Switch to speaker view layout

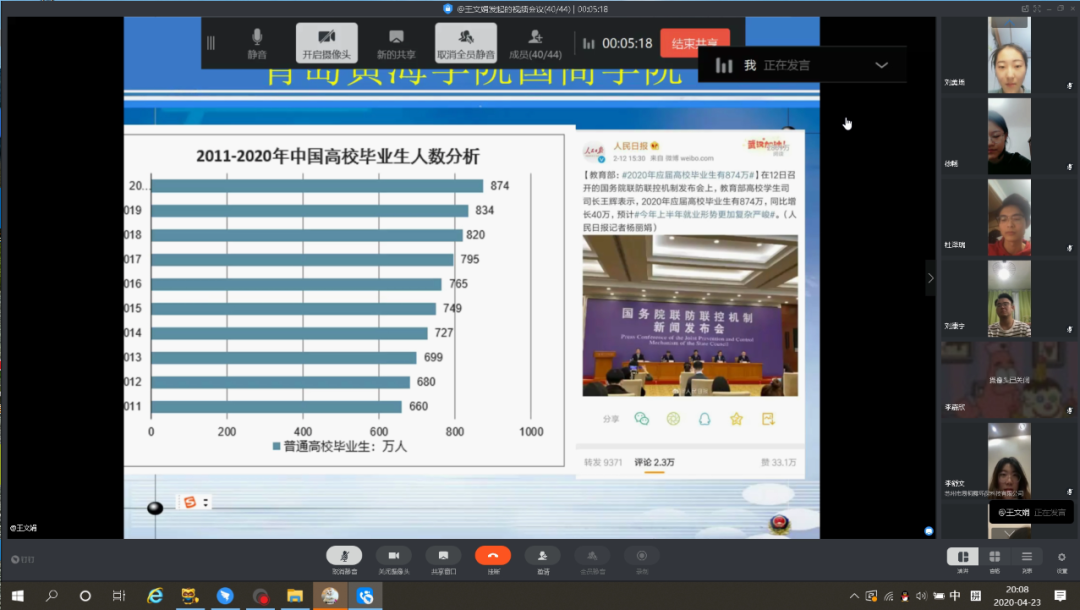pyautogui.click(x=962, y=557)
